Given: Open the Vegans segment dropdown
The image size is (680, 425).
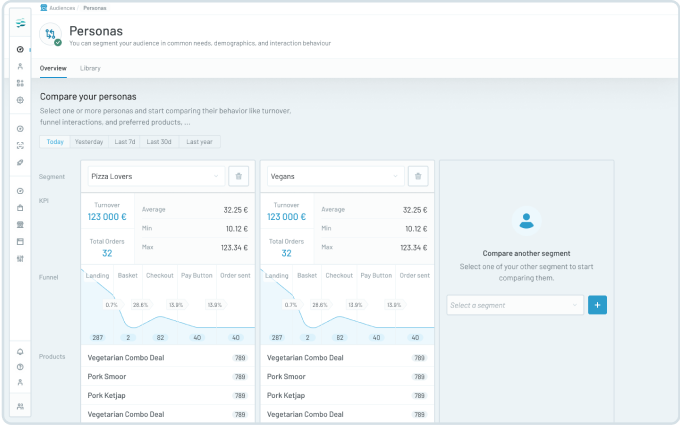Looking at the screenshot, I should pyautogui.click(x=334, y=176).
